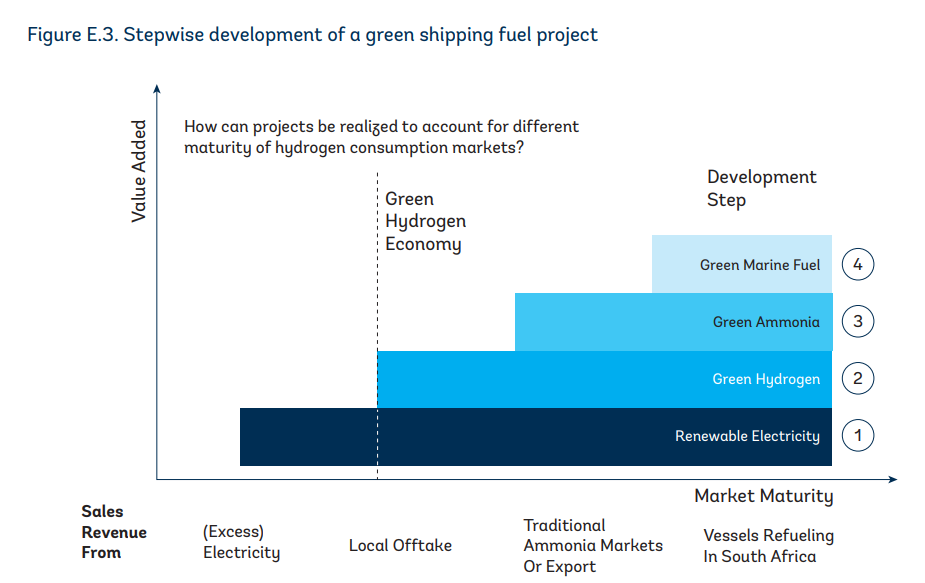Click the dark 'Renewable Electricity' bar
The height and width of the screenshot is (583, 925).
pos(536,437)
